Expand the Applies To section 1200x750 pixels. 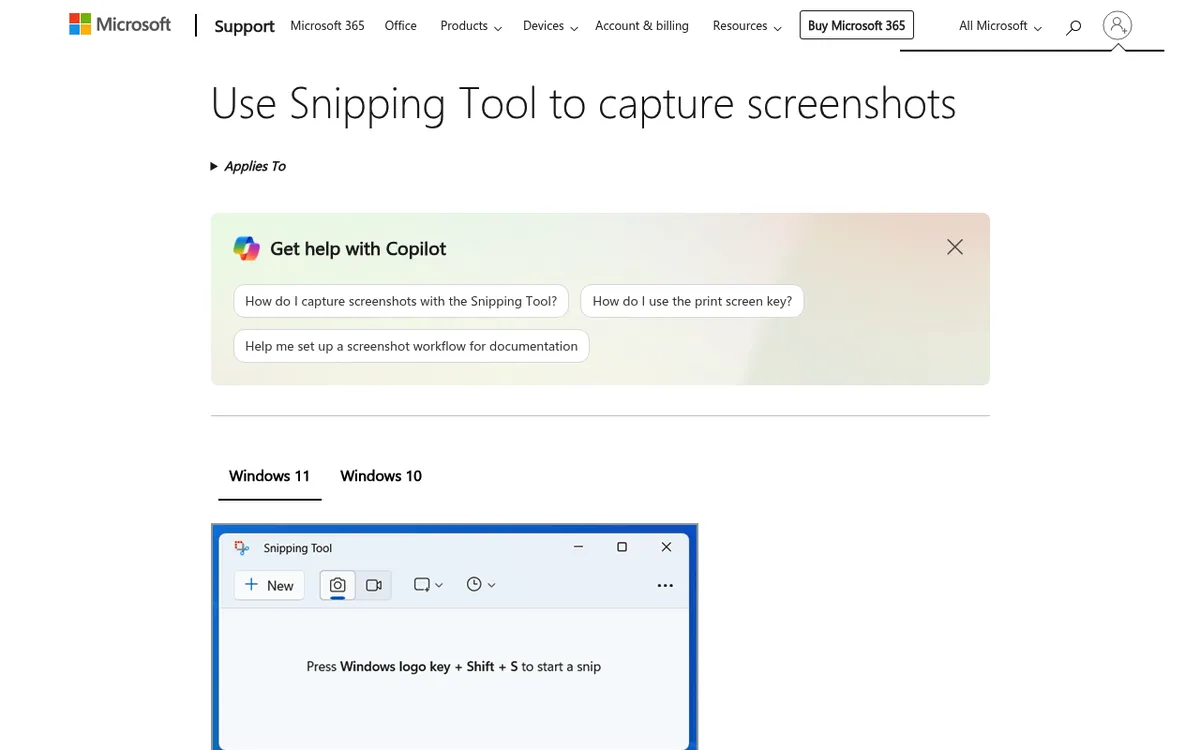pos(248,166)
